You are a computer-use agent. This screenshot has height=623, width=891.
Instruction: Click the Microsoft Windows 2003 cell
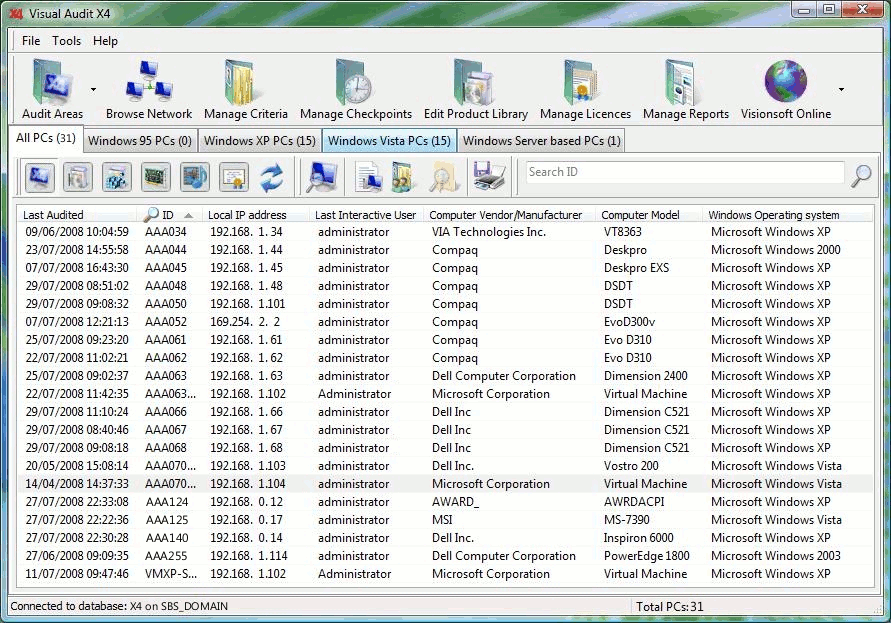(776, 556)
